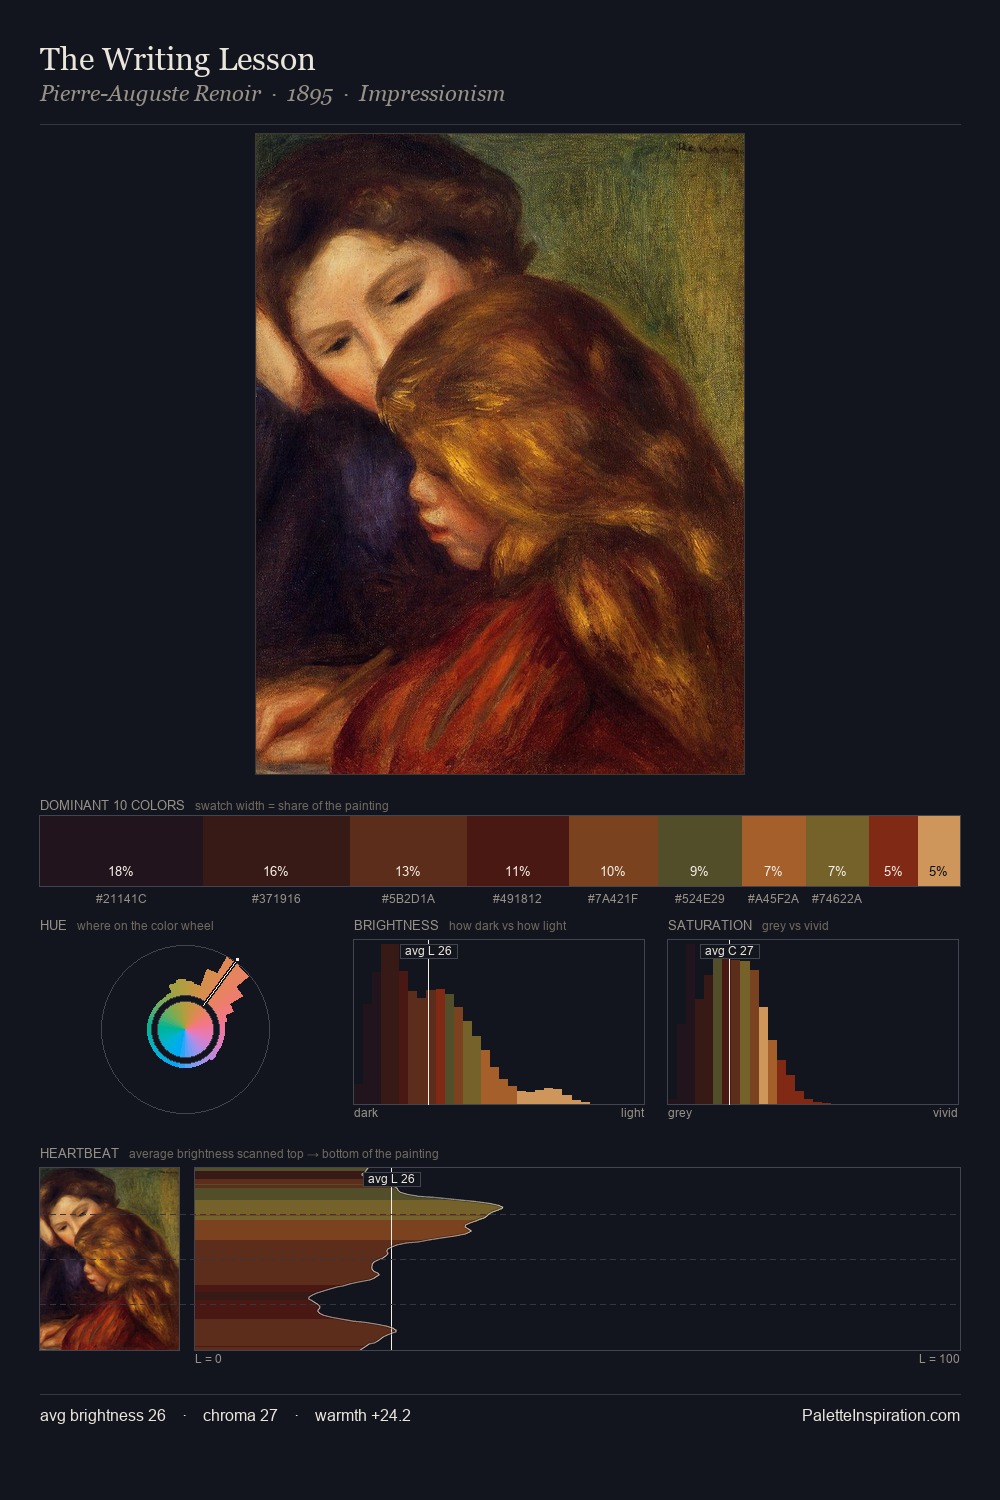Screen dimensions: 1000x1500
Task: Select the 13% brown swatch
Action: [408, 851]
